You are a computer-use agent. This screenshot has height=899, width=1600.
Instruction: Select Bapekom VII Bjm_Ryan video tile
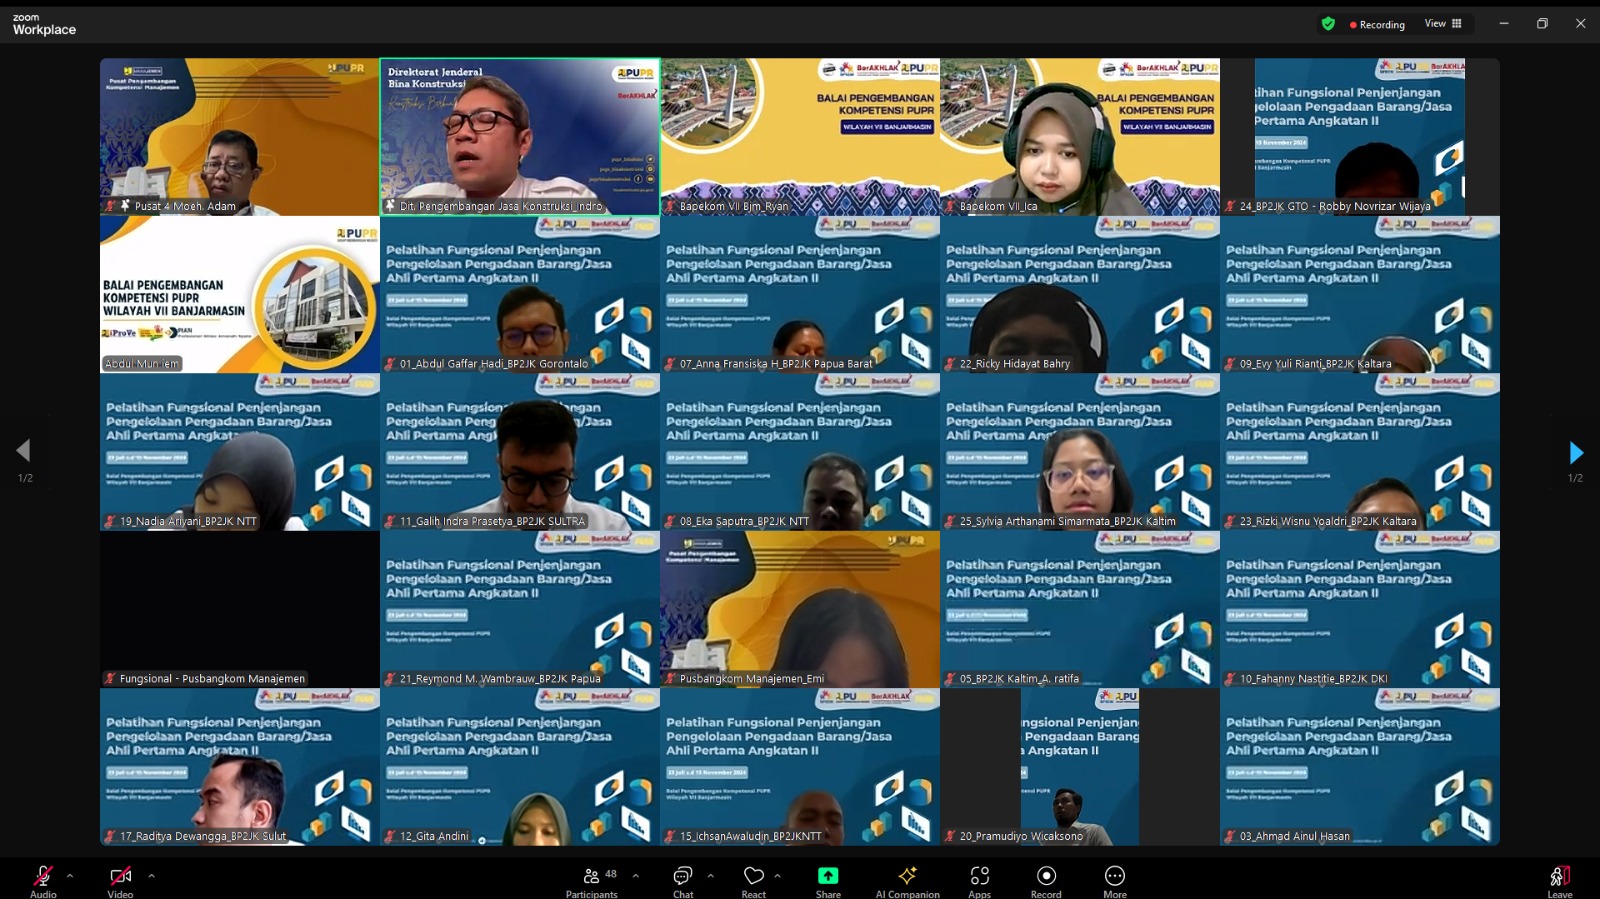(800, 137)
